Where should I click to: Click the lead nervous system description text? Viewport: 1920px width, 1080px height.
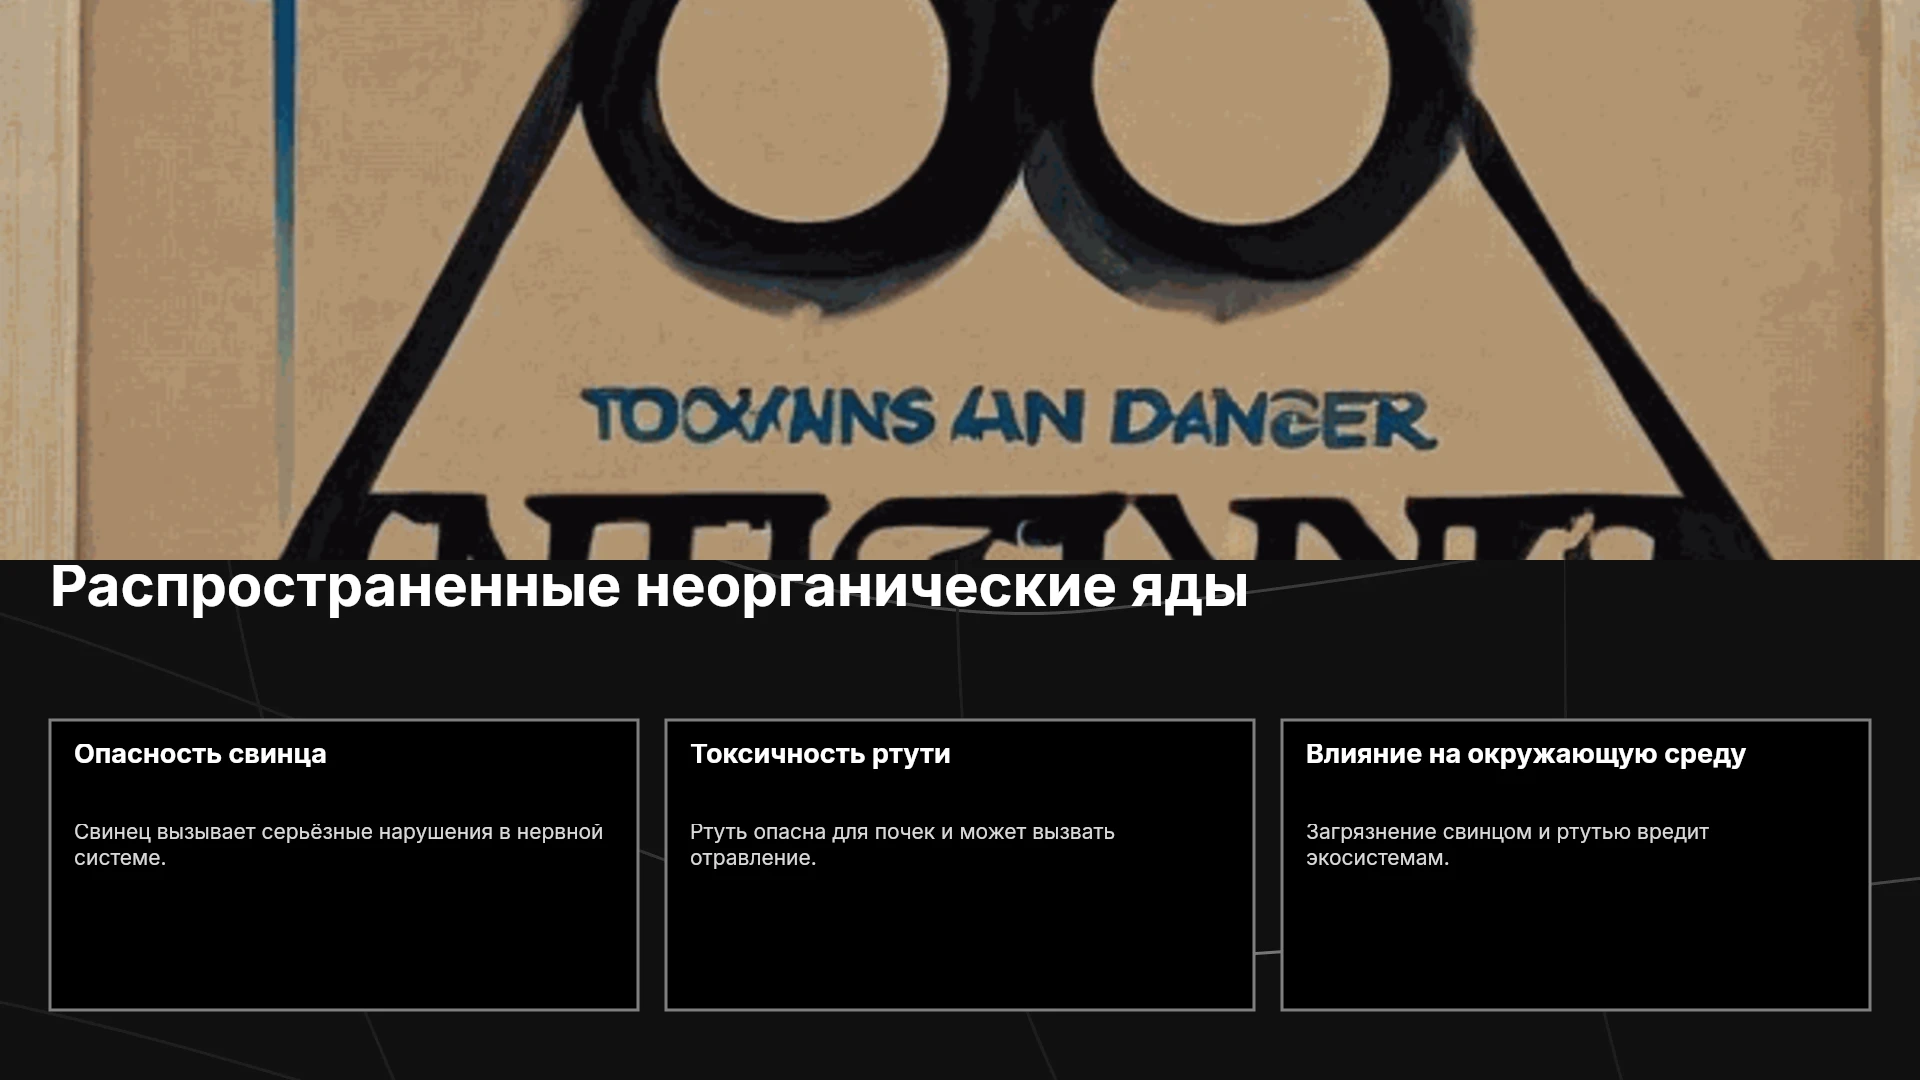[x=338, y=845]
